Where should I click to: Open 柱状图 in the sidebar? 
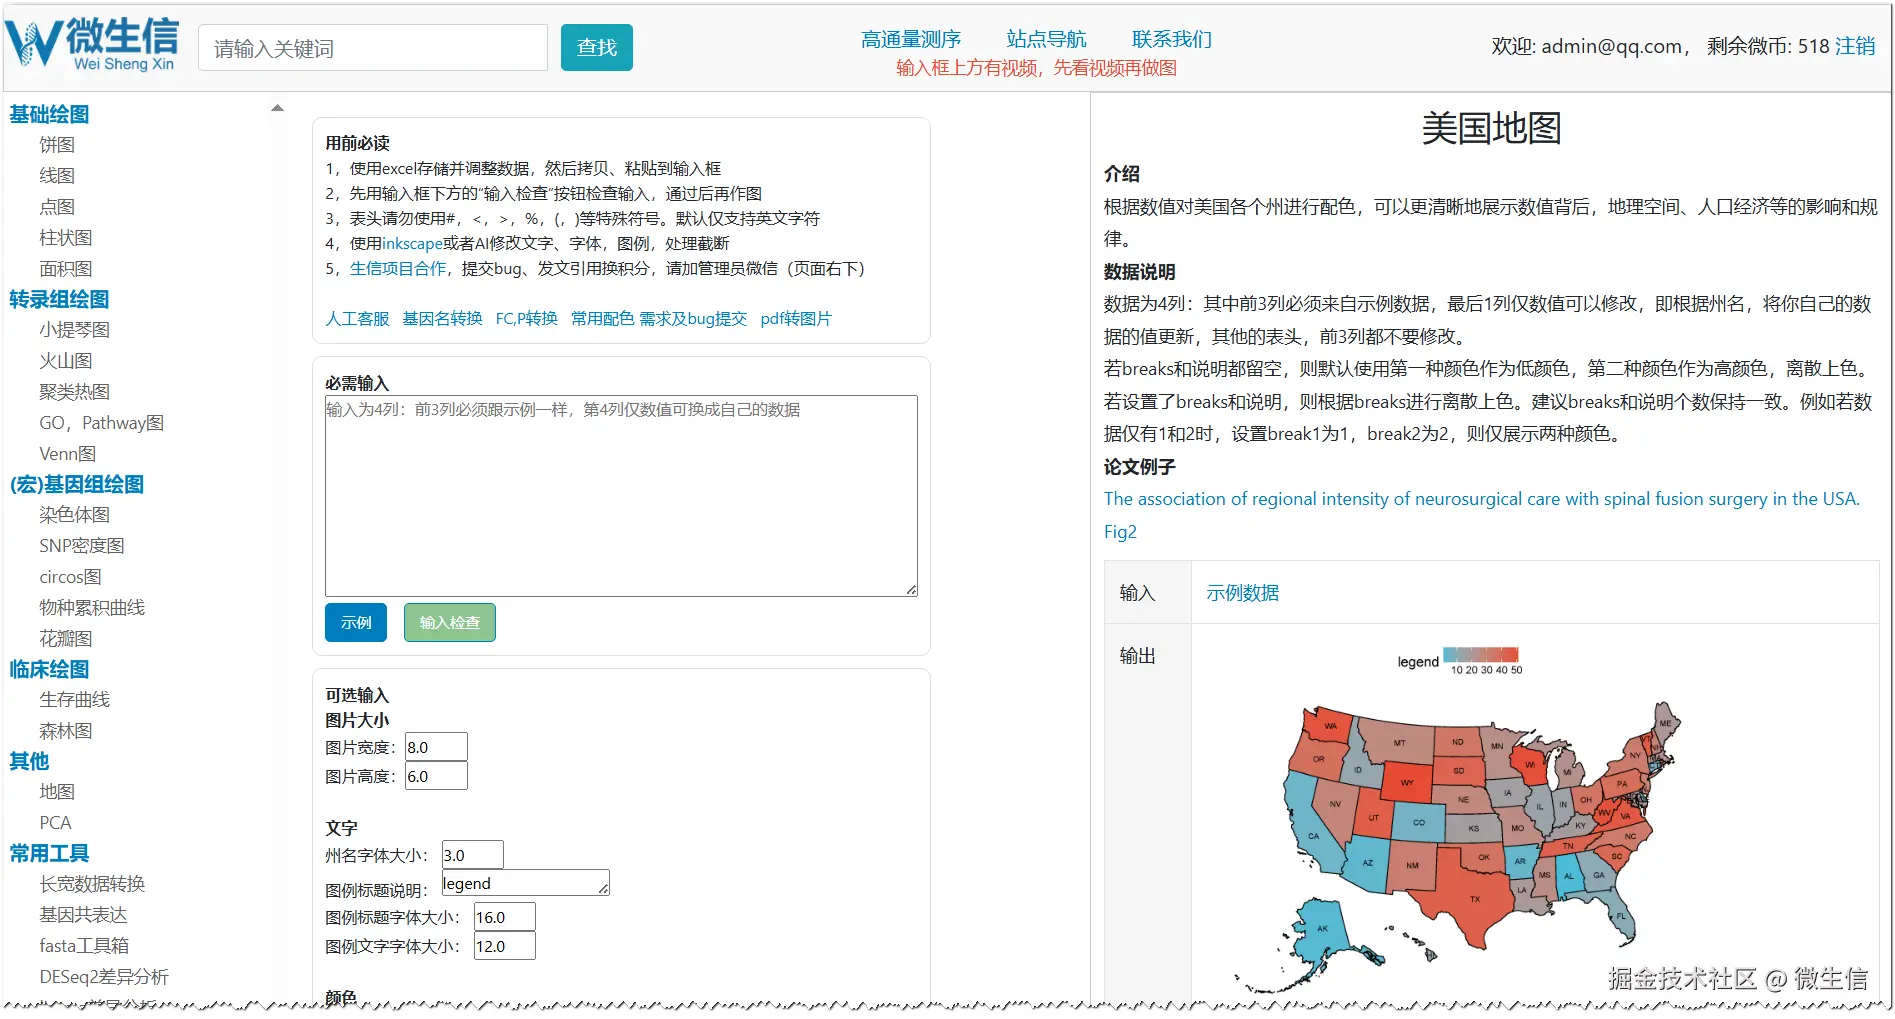66,238
